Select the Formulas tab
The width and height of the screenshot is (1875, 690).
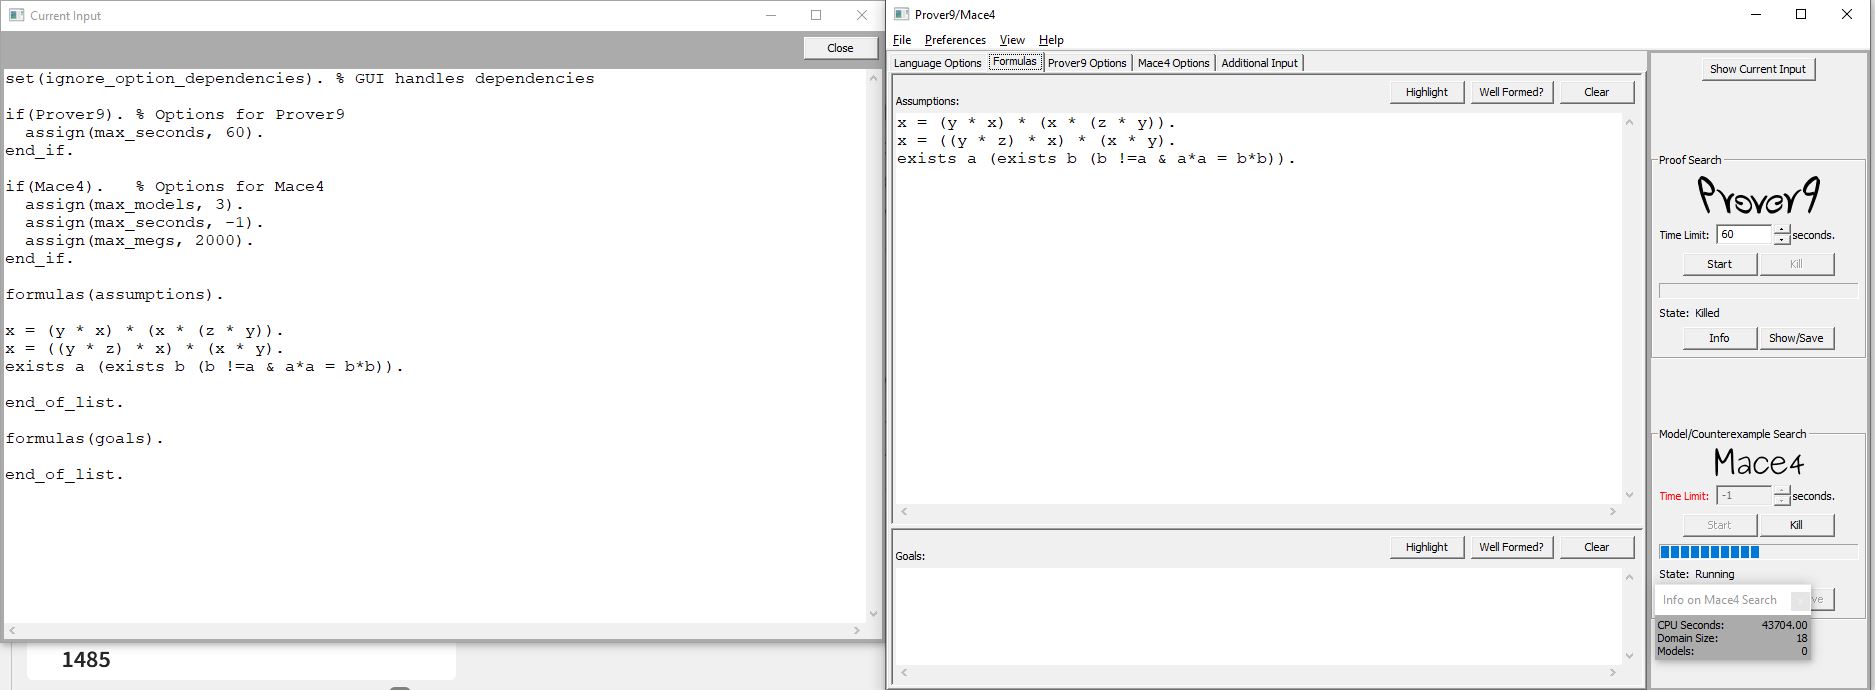pyautogui.click(x=1015, y=62)
